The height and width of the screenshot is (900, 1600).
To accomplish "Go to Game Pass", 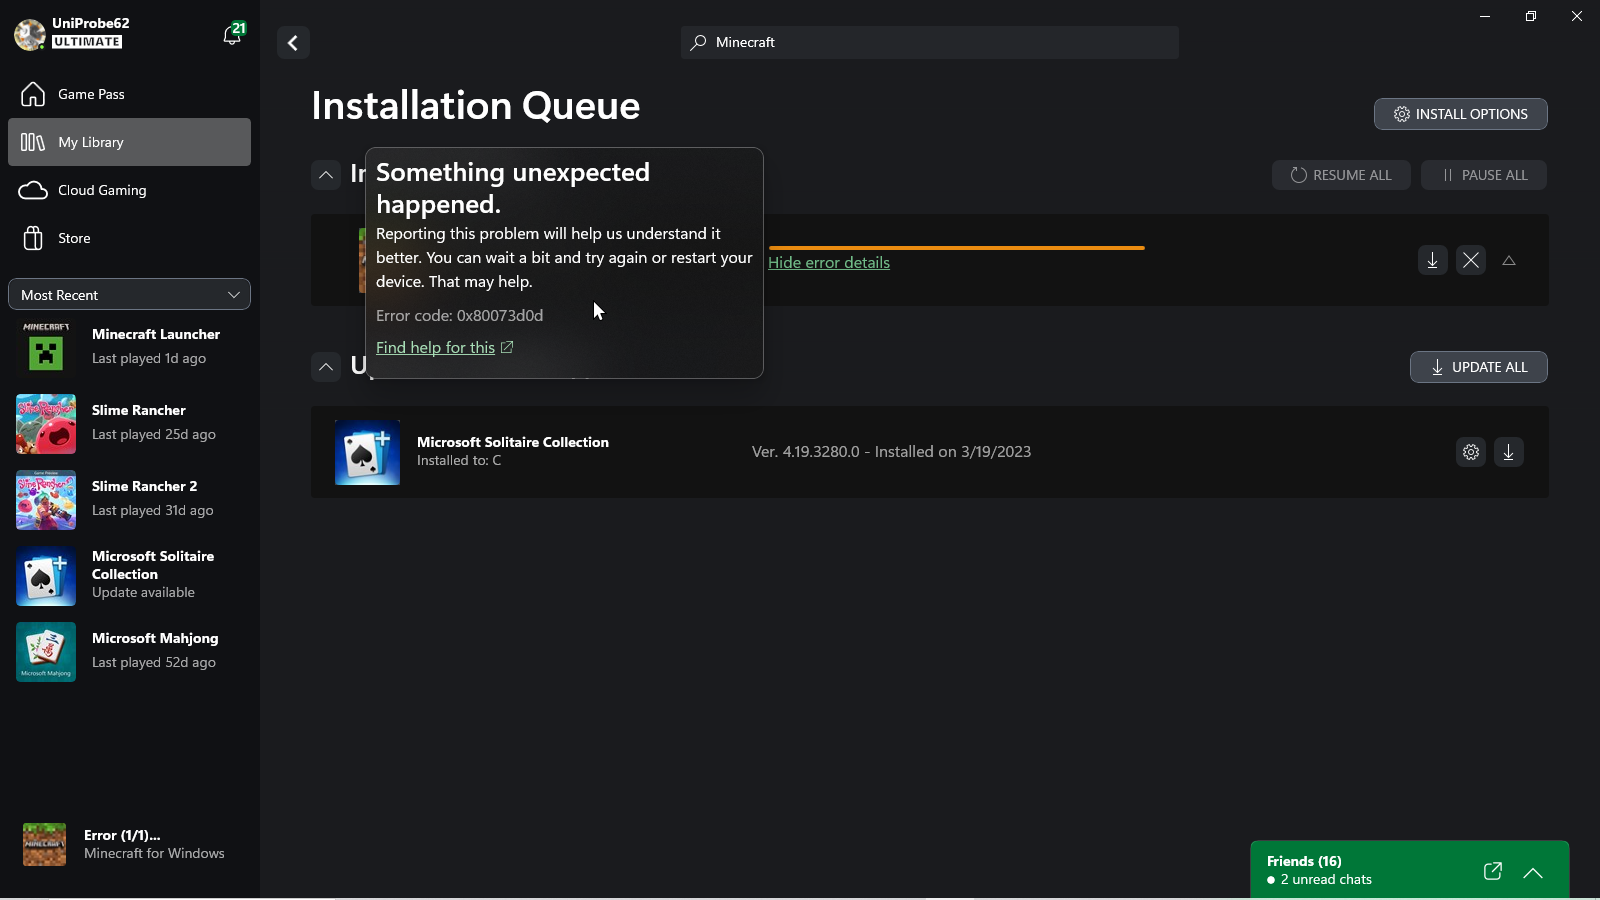I will click(x=90, y=94).
